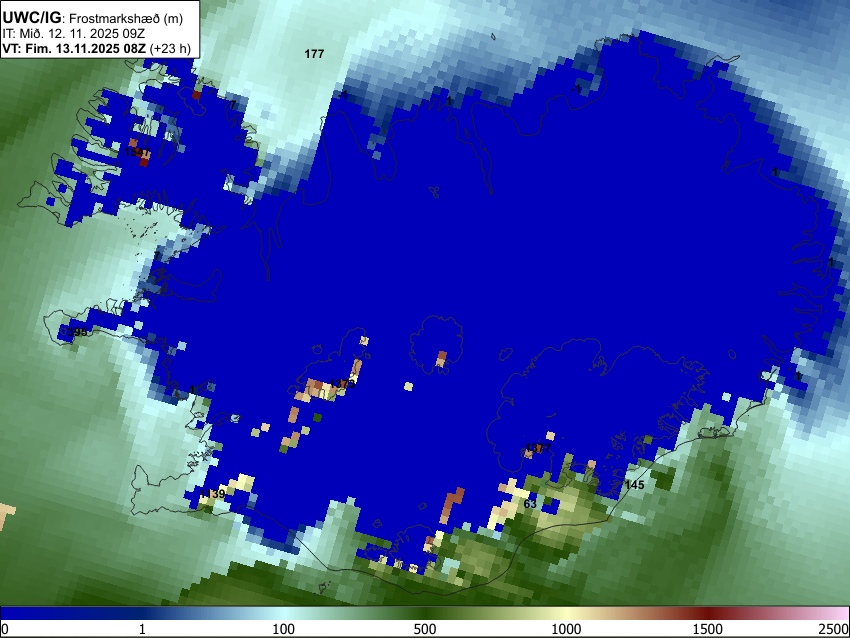Click the 1139 value label in the southwest

[x=212, y=494]
